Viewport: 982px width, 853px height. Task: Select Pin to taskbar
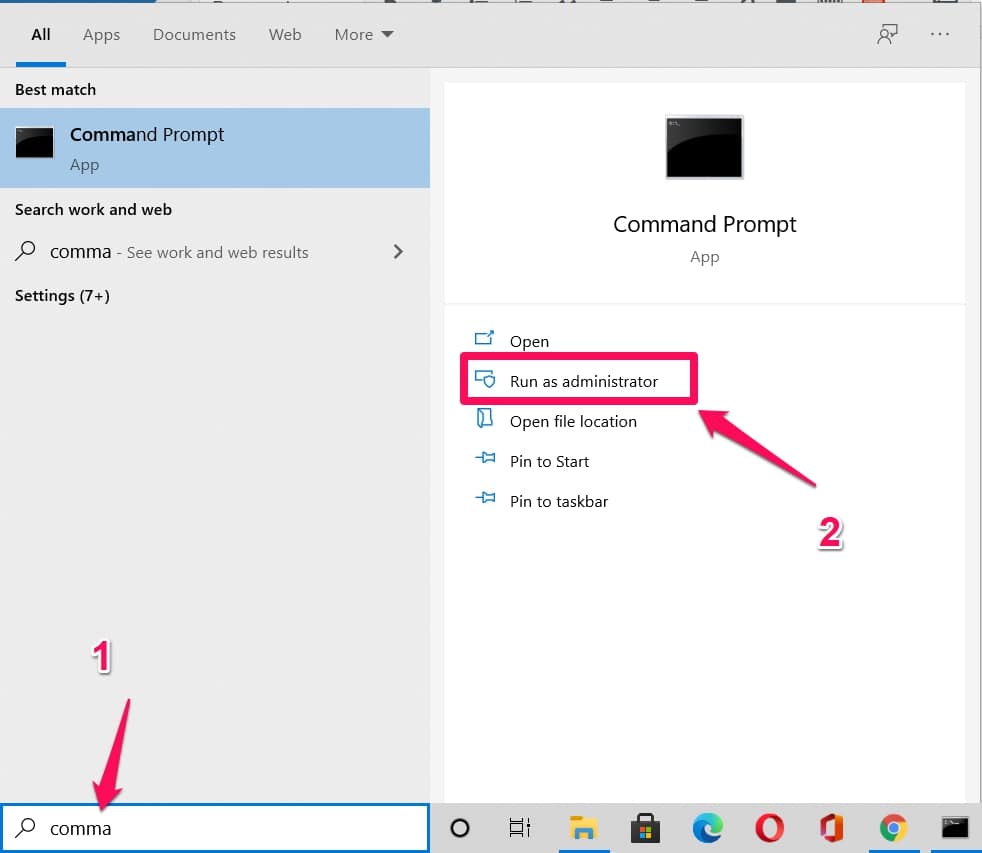tap(559, 502)
